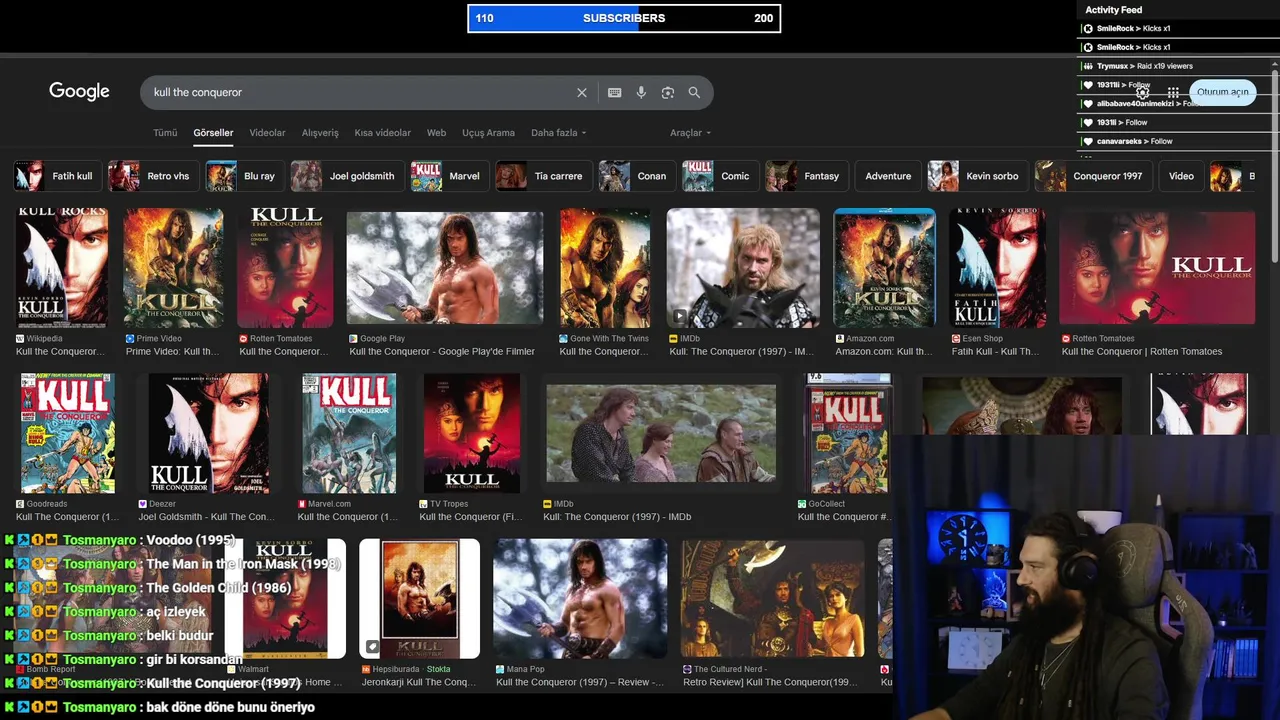Expand the Daha fazla dropdown
The width and height of the screenshot is (1280, 720).
[558, 132]
